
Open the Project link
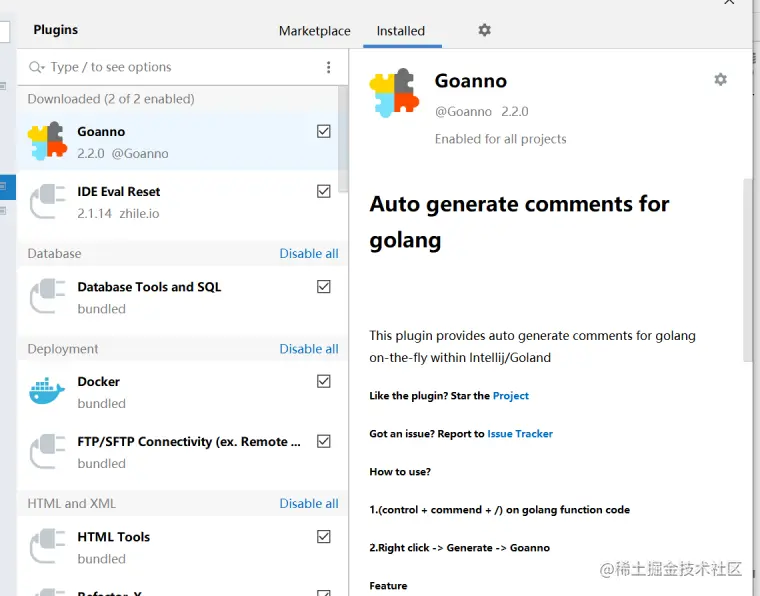point(510,396)
